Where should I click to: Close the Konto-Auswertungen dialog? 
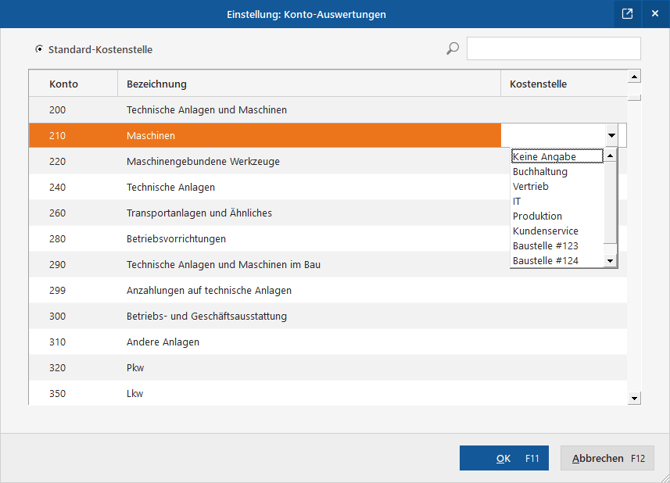click(655, 14)
